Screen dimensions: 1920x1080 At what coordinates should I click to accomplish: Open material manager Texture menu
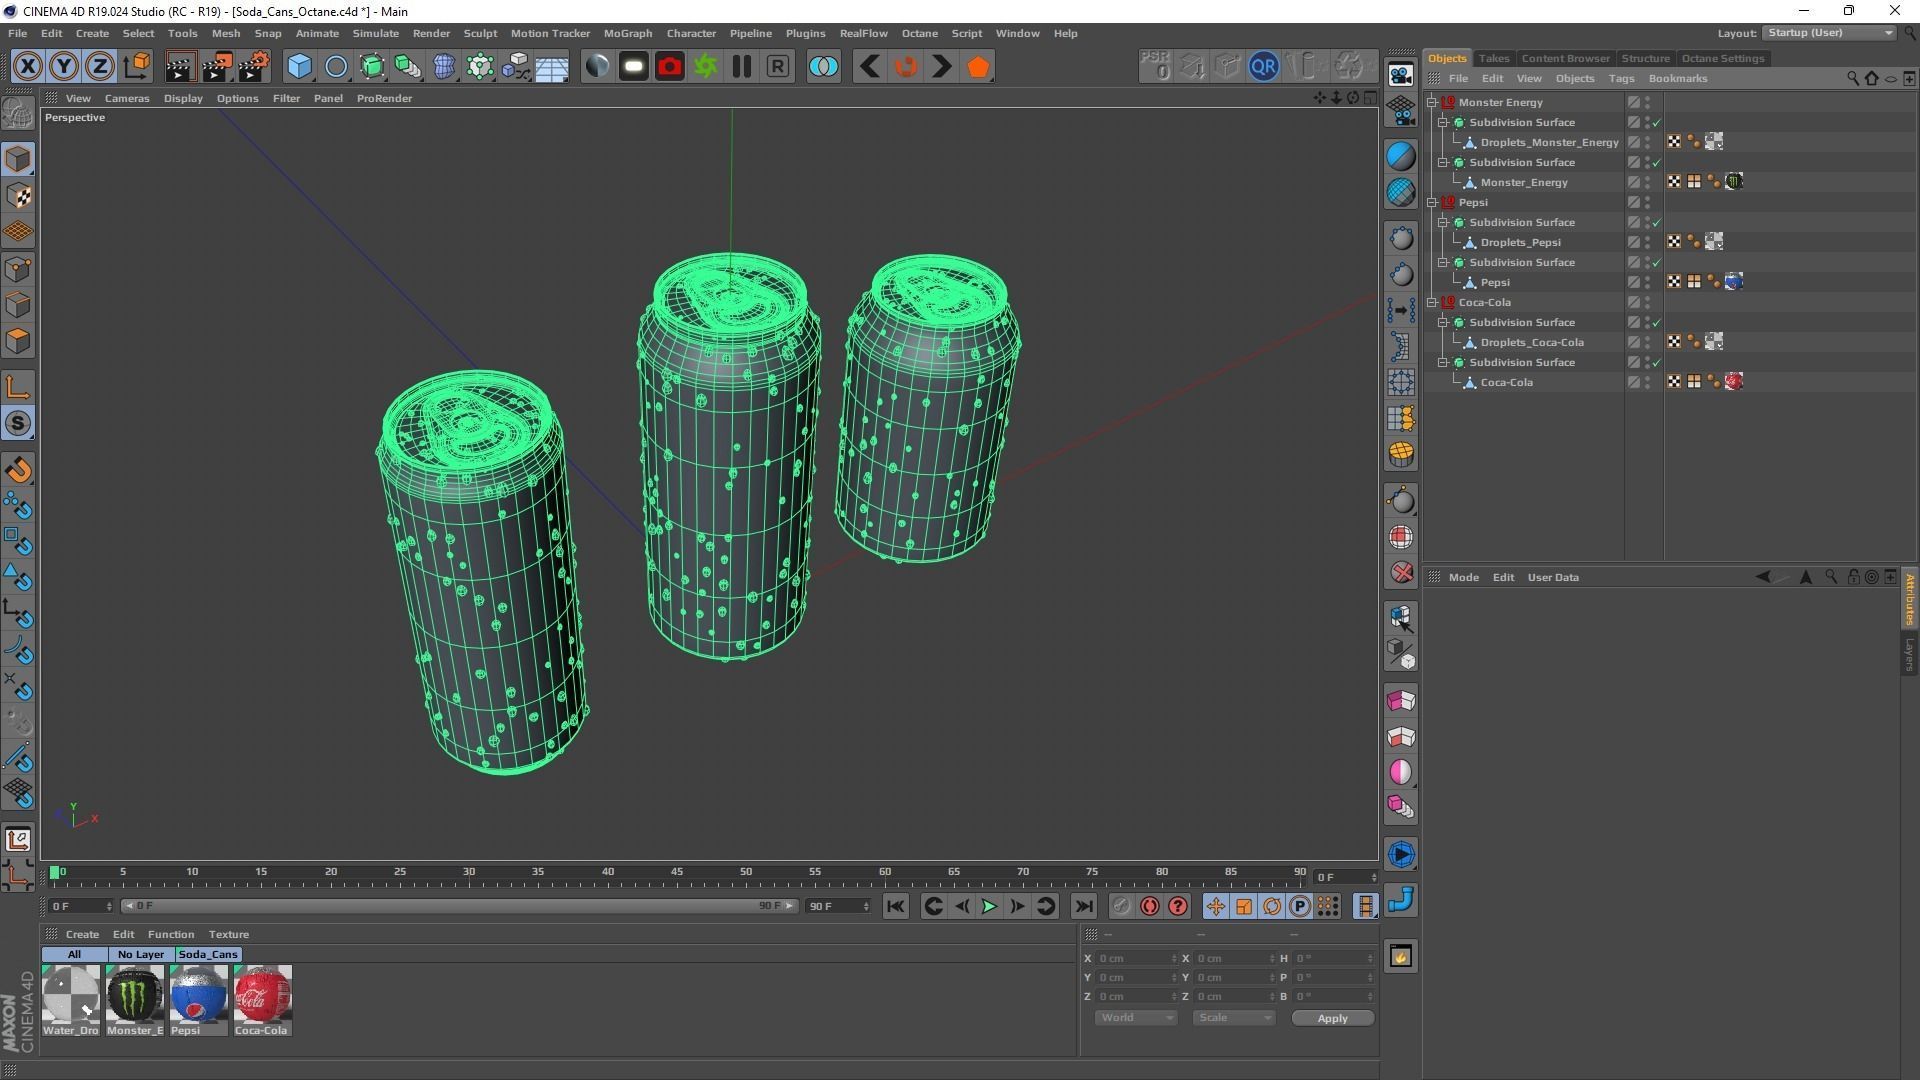click(228, 934)
